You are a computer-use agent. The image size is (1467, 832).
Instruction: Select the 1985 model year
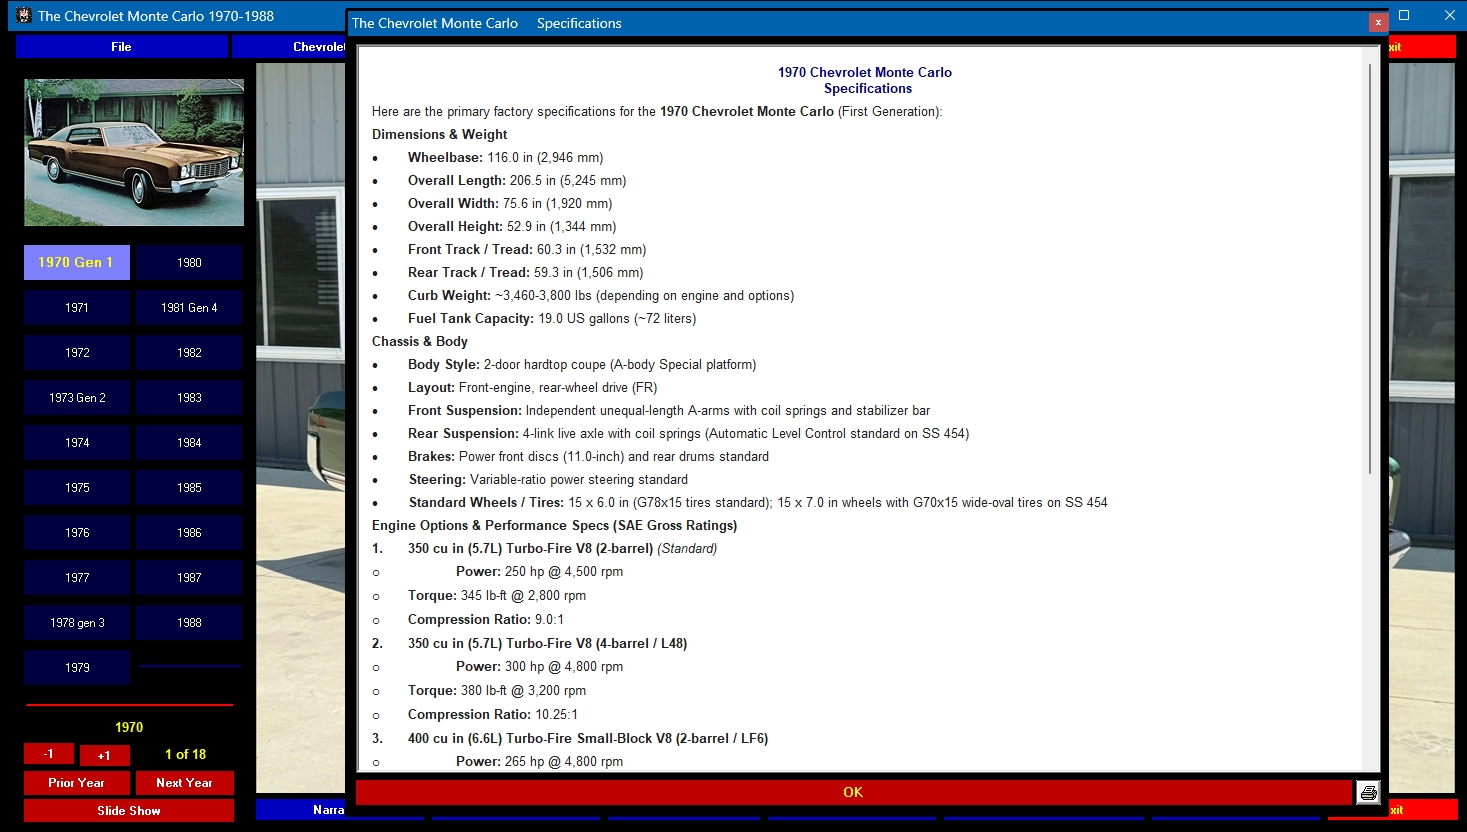tap(189, 488)
